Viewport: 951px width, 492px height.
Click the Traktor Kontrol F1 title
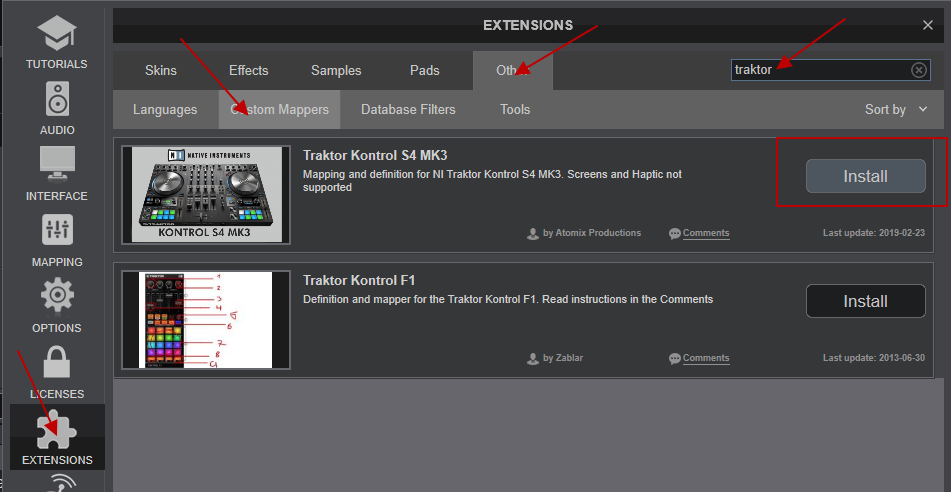(x=359, y=280)
